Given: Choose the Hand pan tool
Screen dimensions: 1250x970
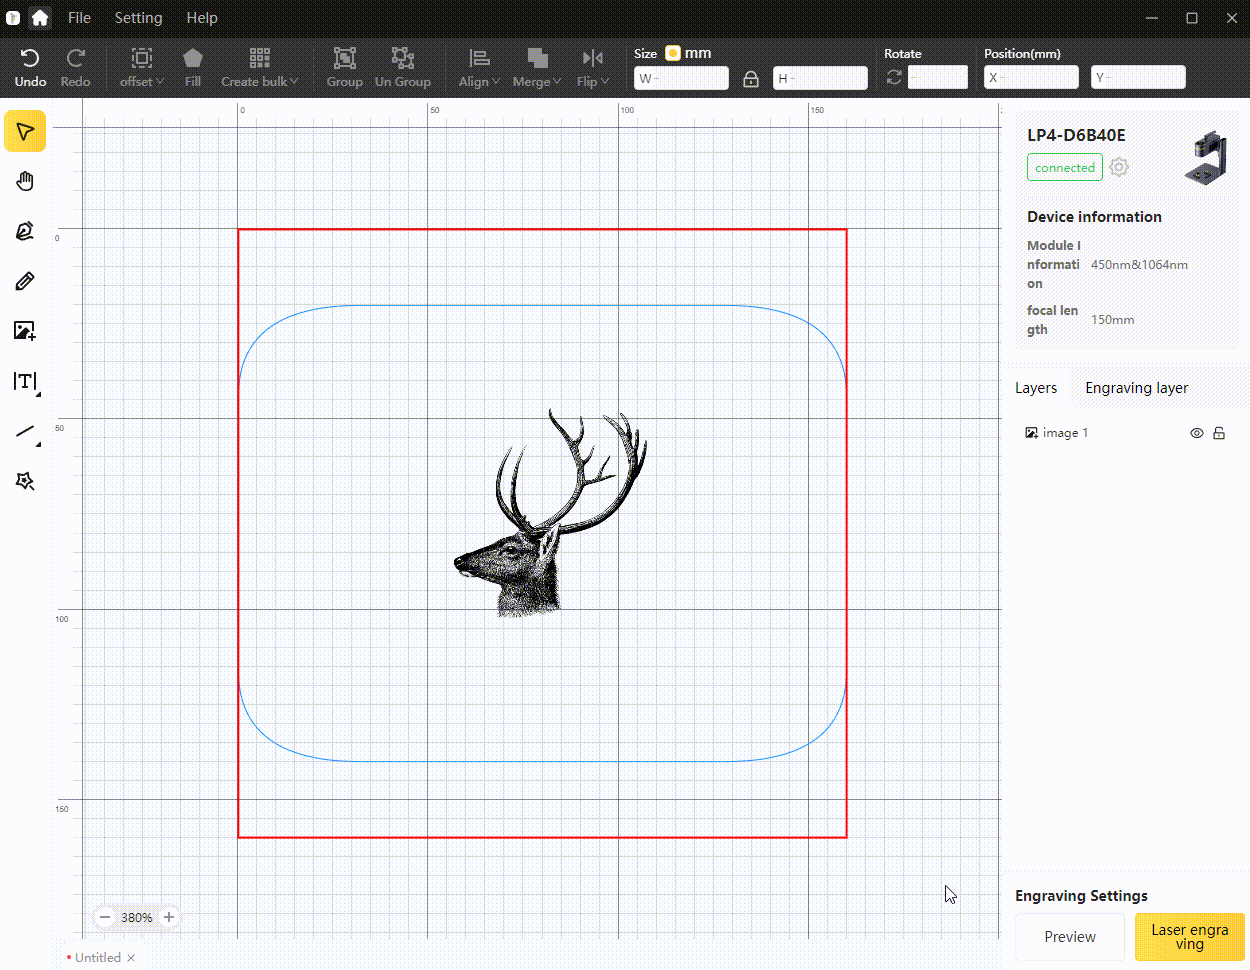Looking at the screenshot, I should point(25,181).
